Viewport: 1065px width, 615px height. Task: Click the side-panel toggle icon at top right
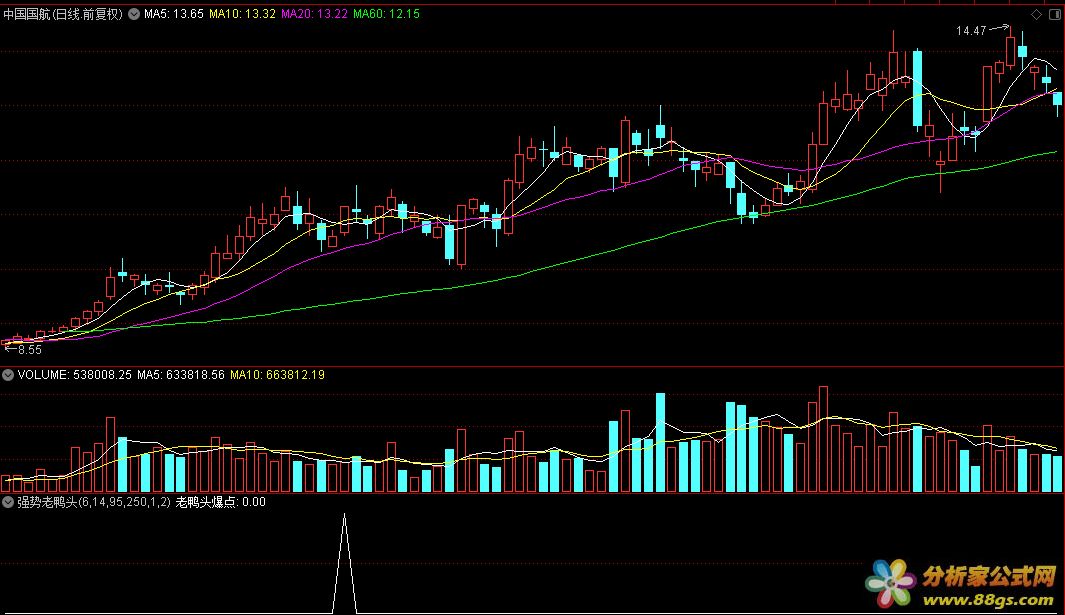1055,14
